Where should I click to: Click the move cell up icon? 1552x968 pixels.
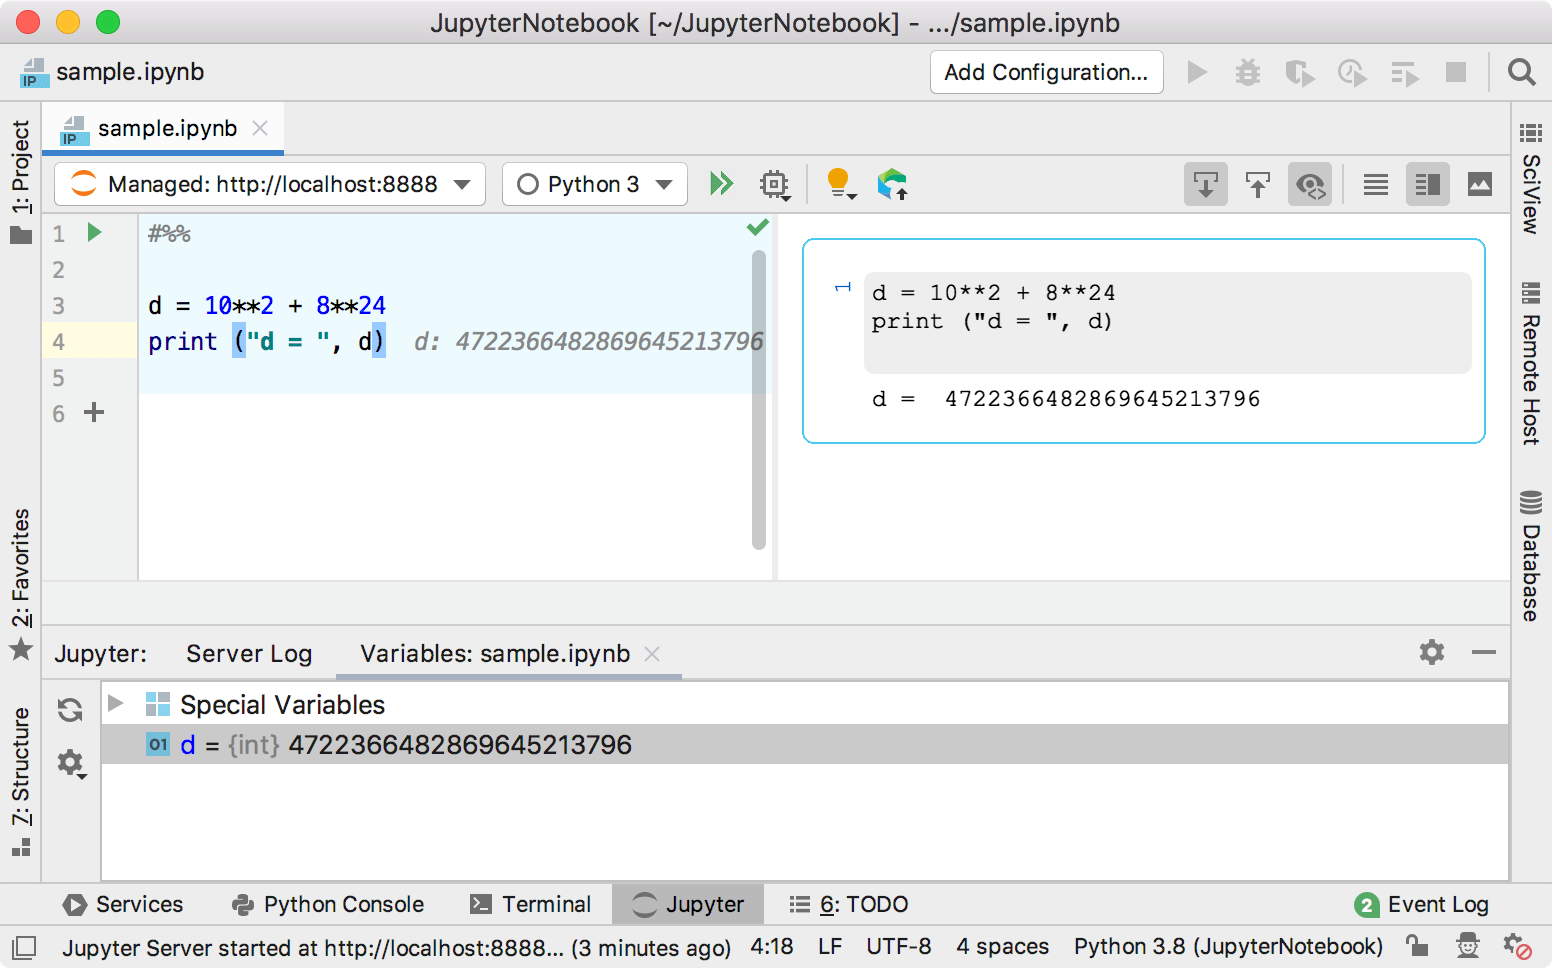pyautogui.click(x=1258, y=184)
